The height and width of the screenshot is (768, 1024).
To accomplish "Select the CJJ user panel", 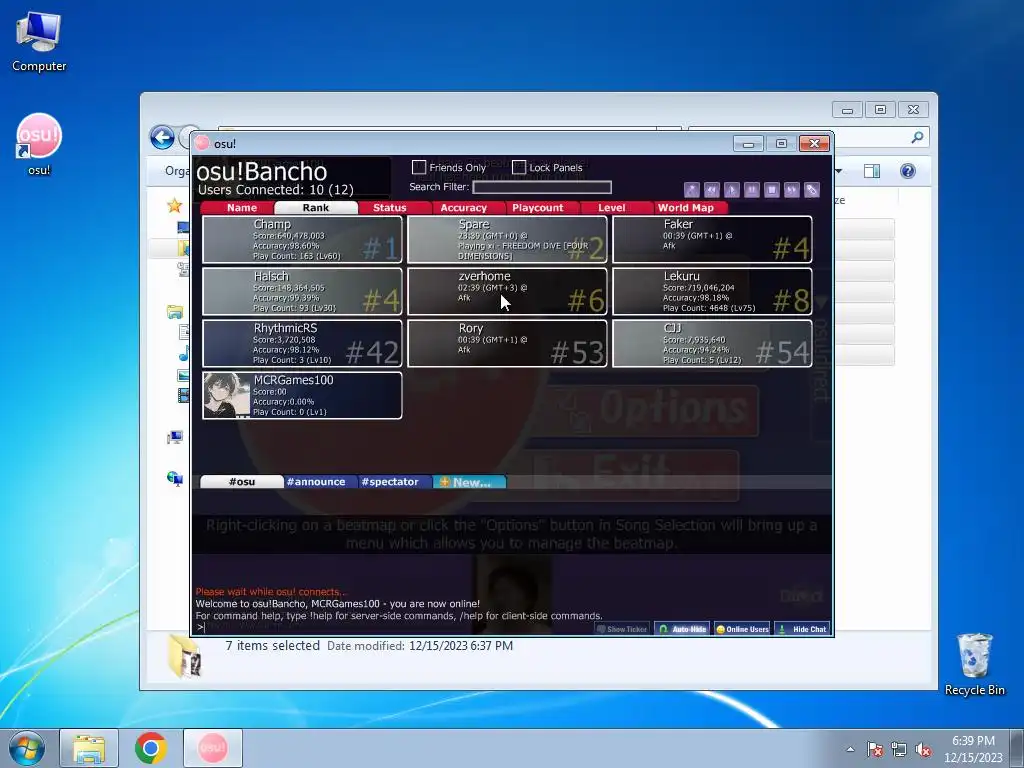I will (712, 344).
